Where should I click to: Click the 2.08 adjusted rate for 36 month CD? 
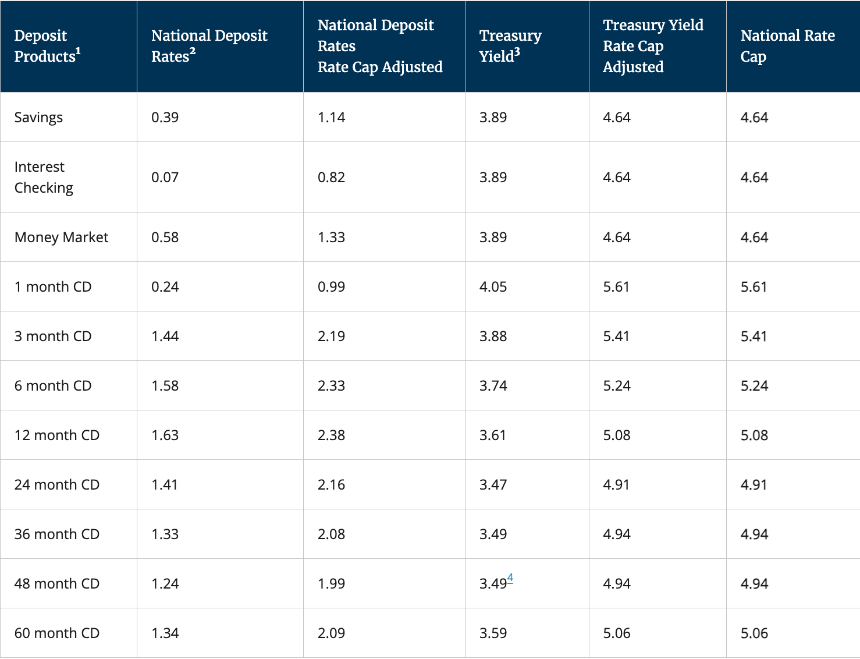(331, 534)
